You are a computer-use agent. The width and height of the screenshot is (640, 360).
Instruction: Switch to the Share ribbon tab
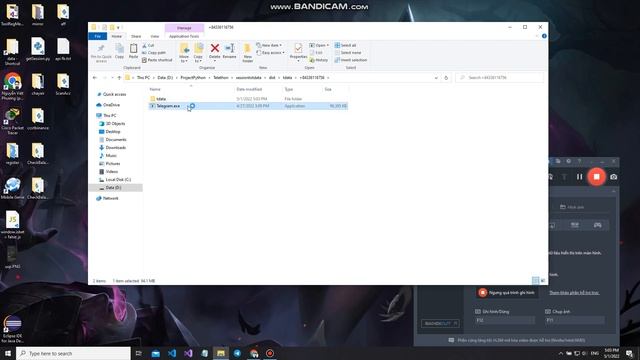click(x=136, y=36)
